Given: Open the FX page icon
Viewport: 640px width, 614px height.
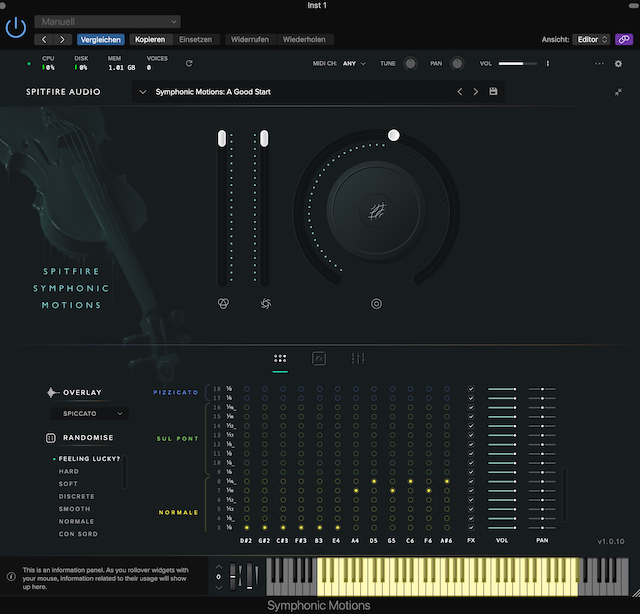Looking at the screenshot, I should click(319, 358).
